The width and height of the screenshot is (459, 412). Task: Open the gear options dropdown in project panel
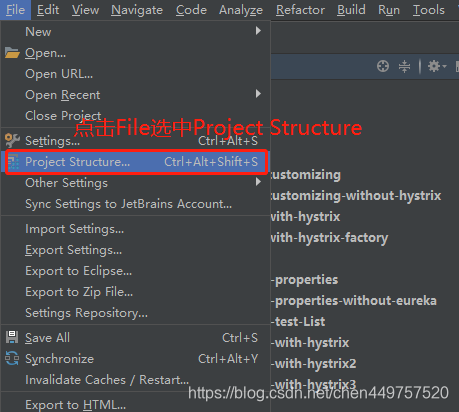pos(436,66)
